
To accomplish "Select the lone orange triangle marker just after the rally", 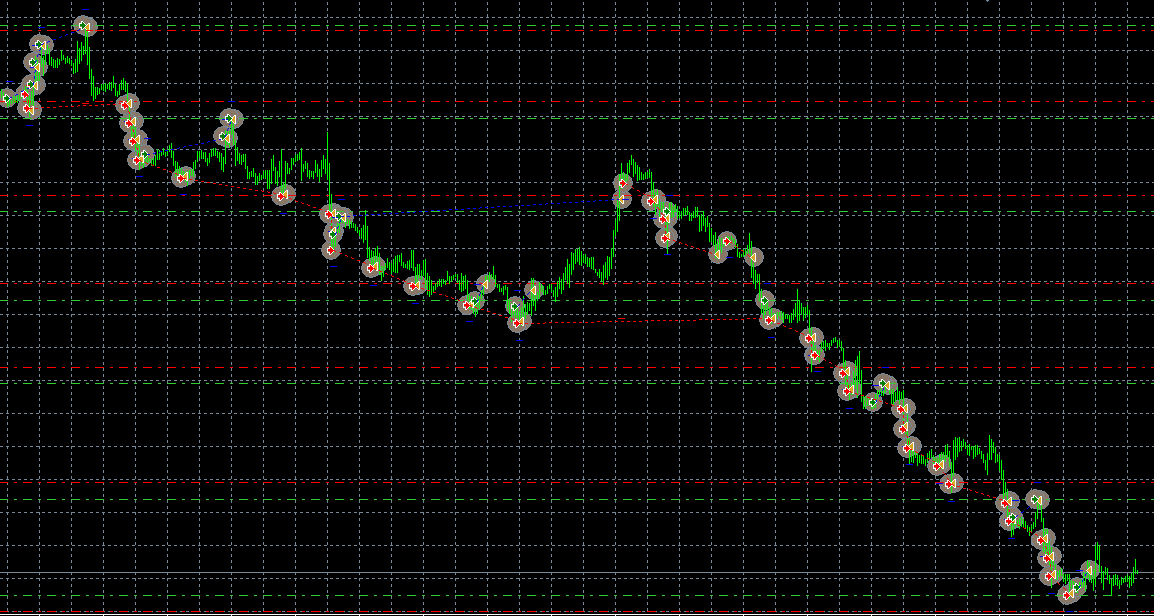I will [x=752, y=258].
